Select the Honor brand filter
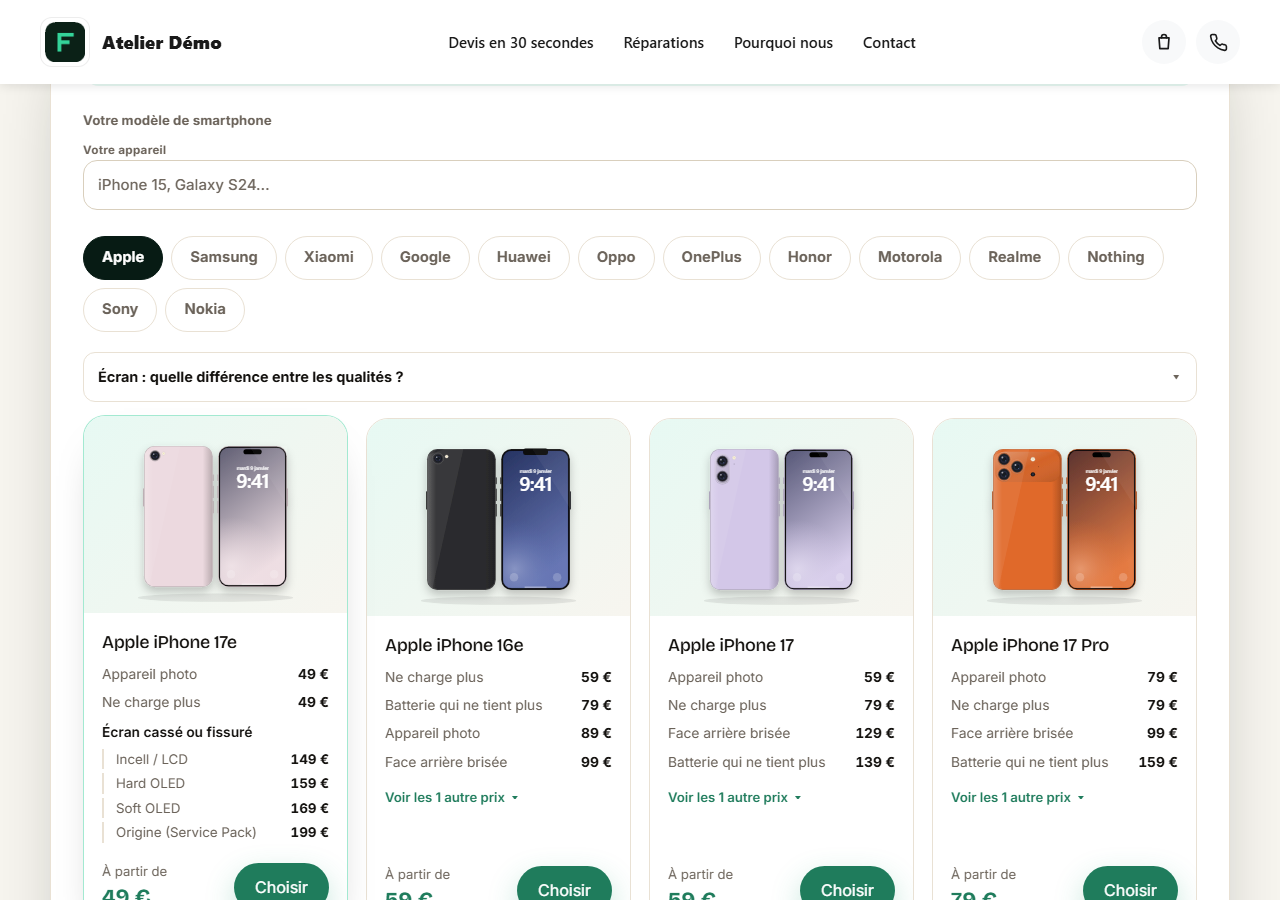 (810, 257)
